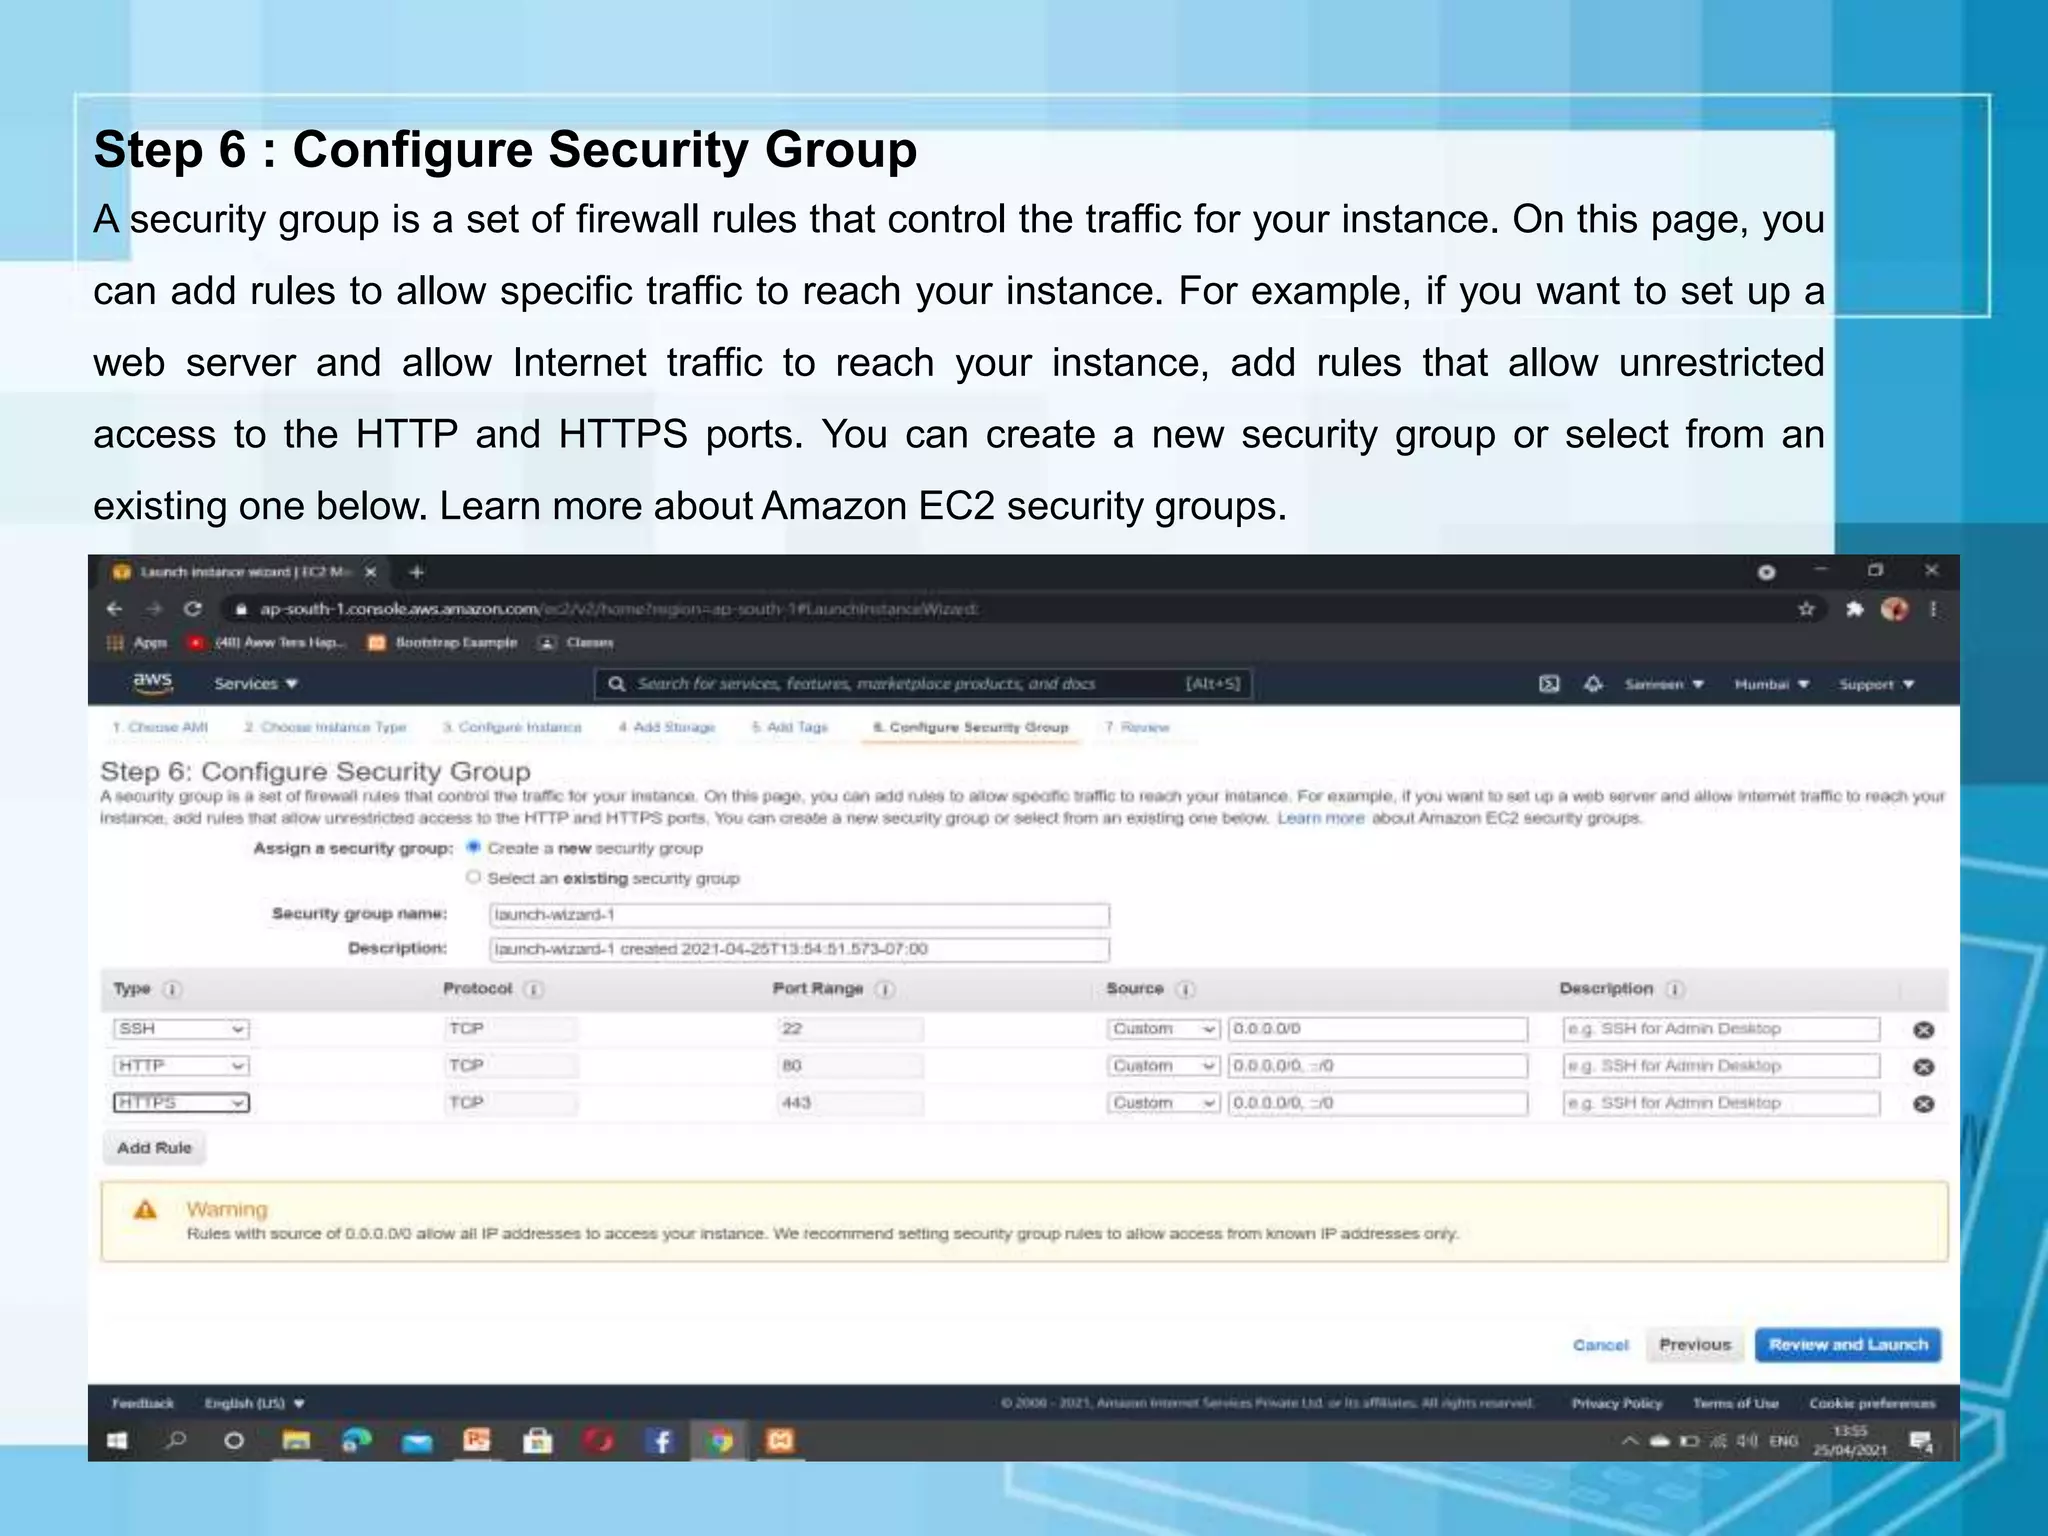Remove the SSH rule with its X icon

click(x=1923, y=1029)
